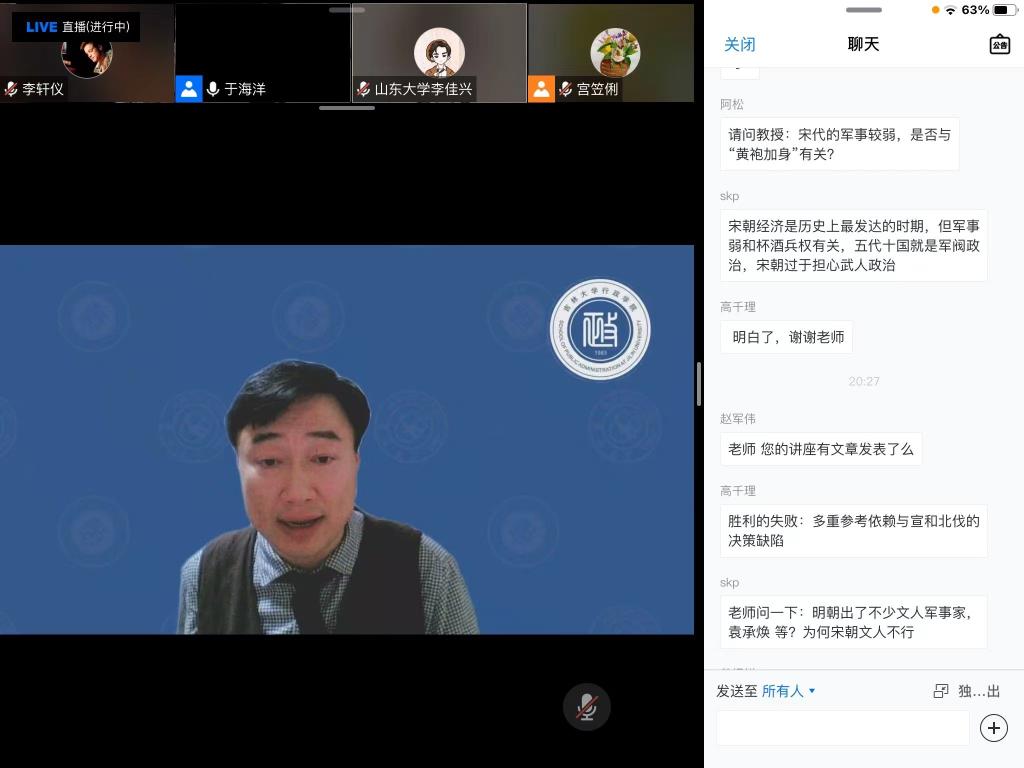Click the chat message input field
1024x768 pixels.
point(842,727)
